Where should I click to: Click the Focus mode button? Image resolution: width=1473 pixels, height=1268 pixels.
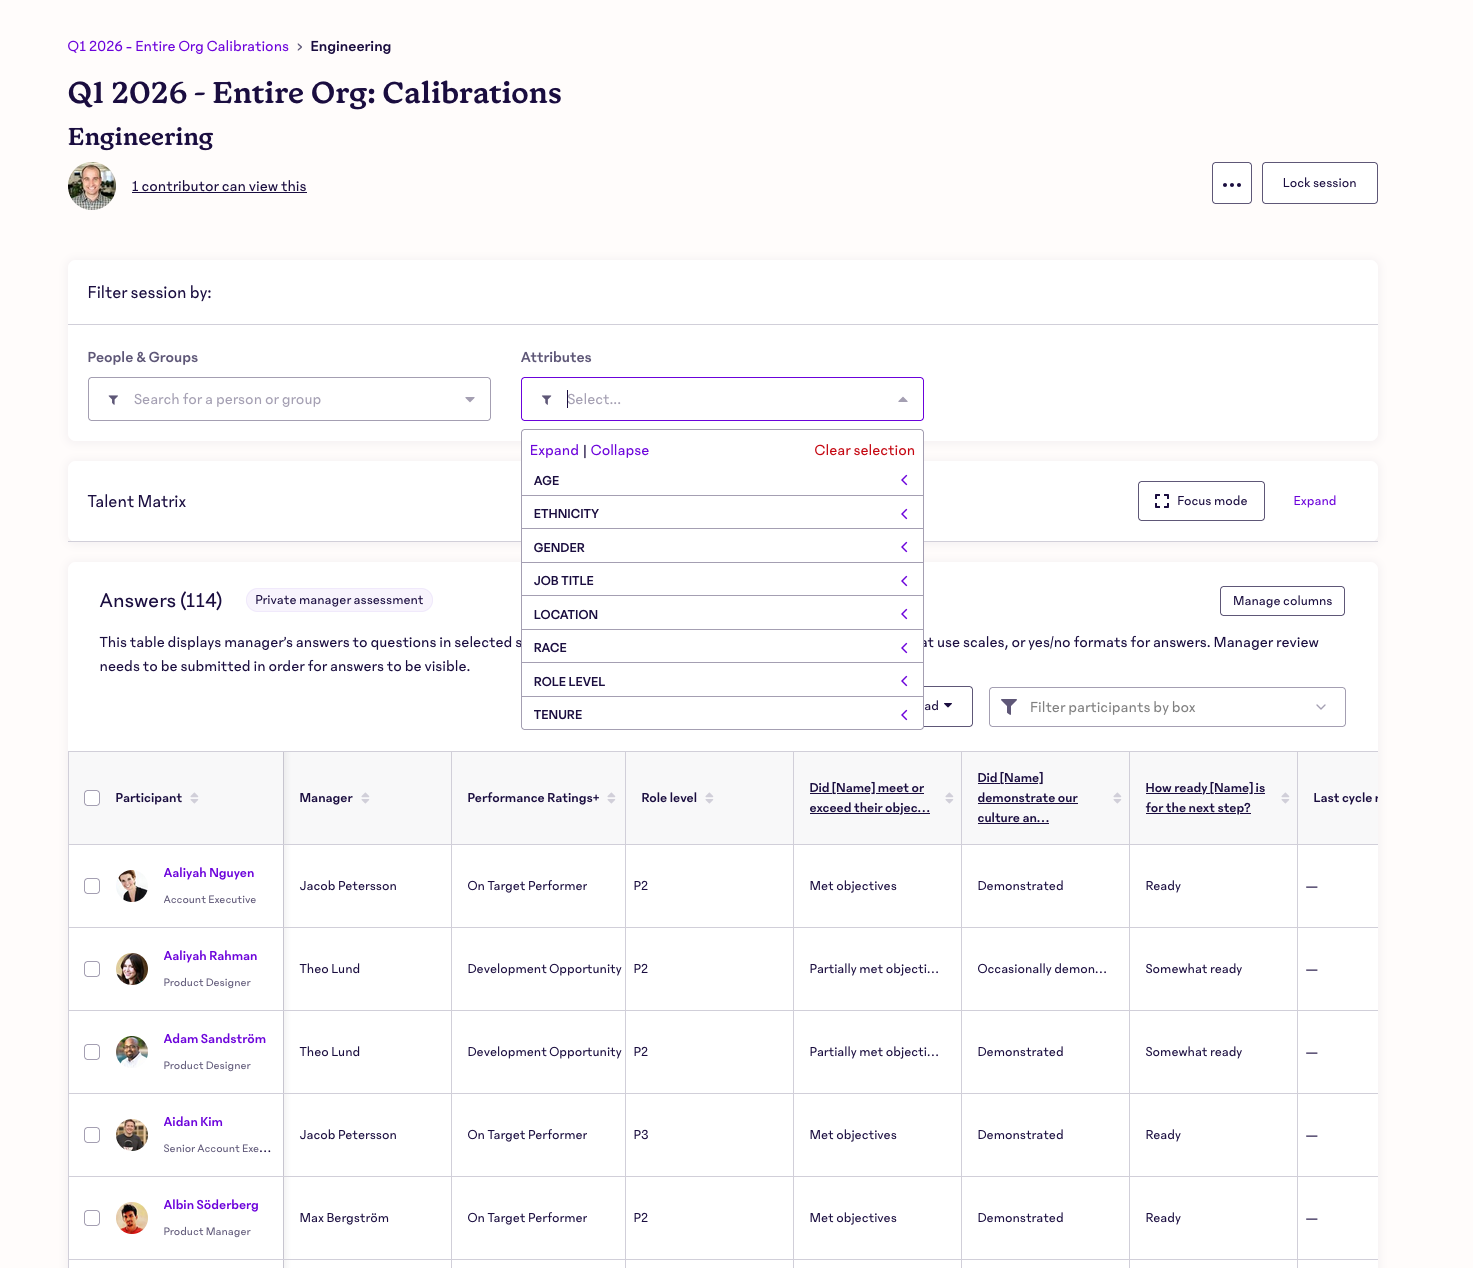point(1200,501)
